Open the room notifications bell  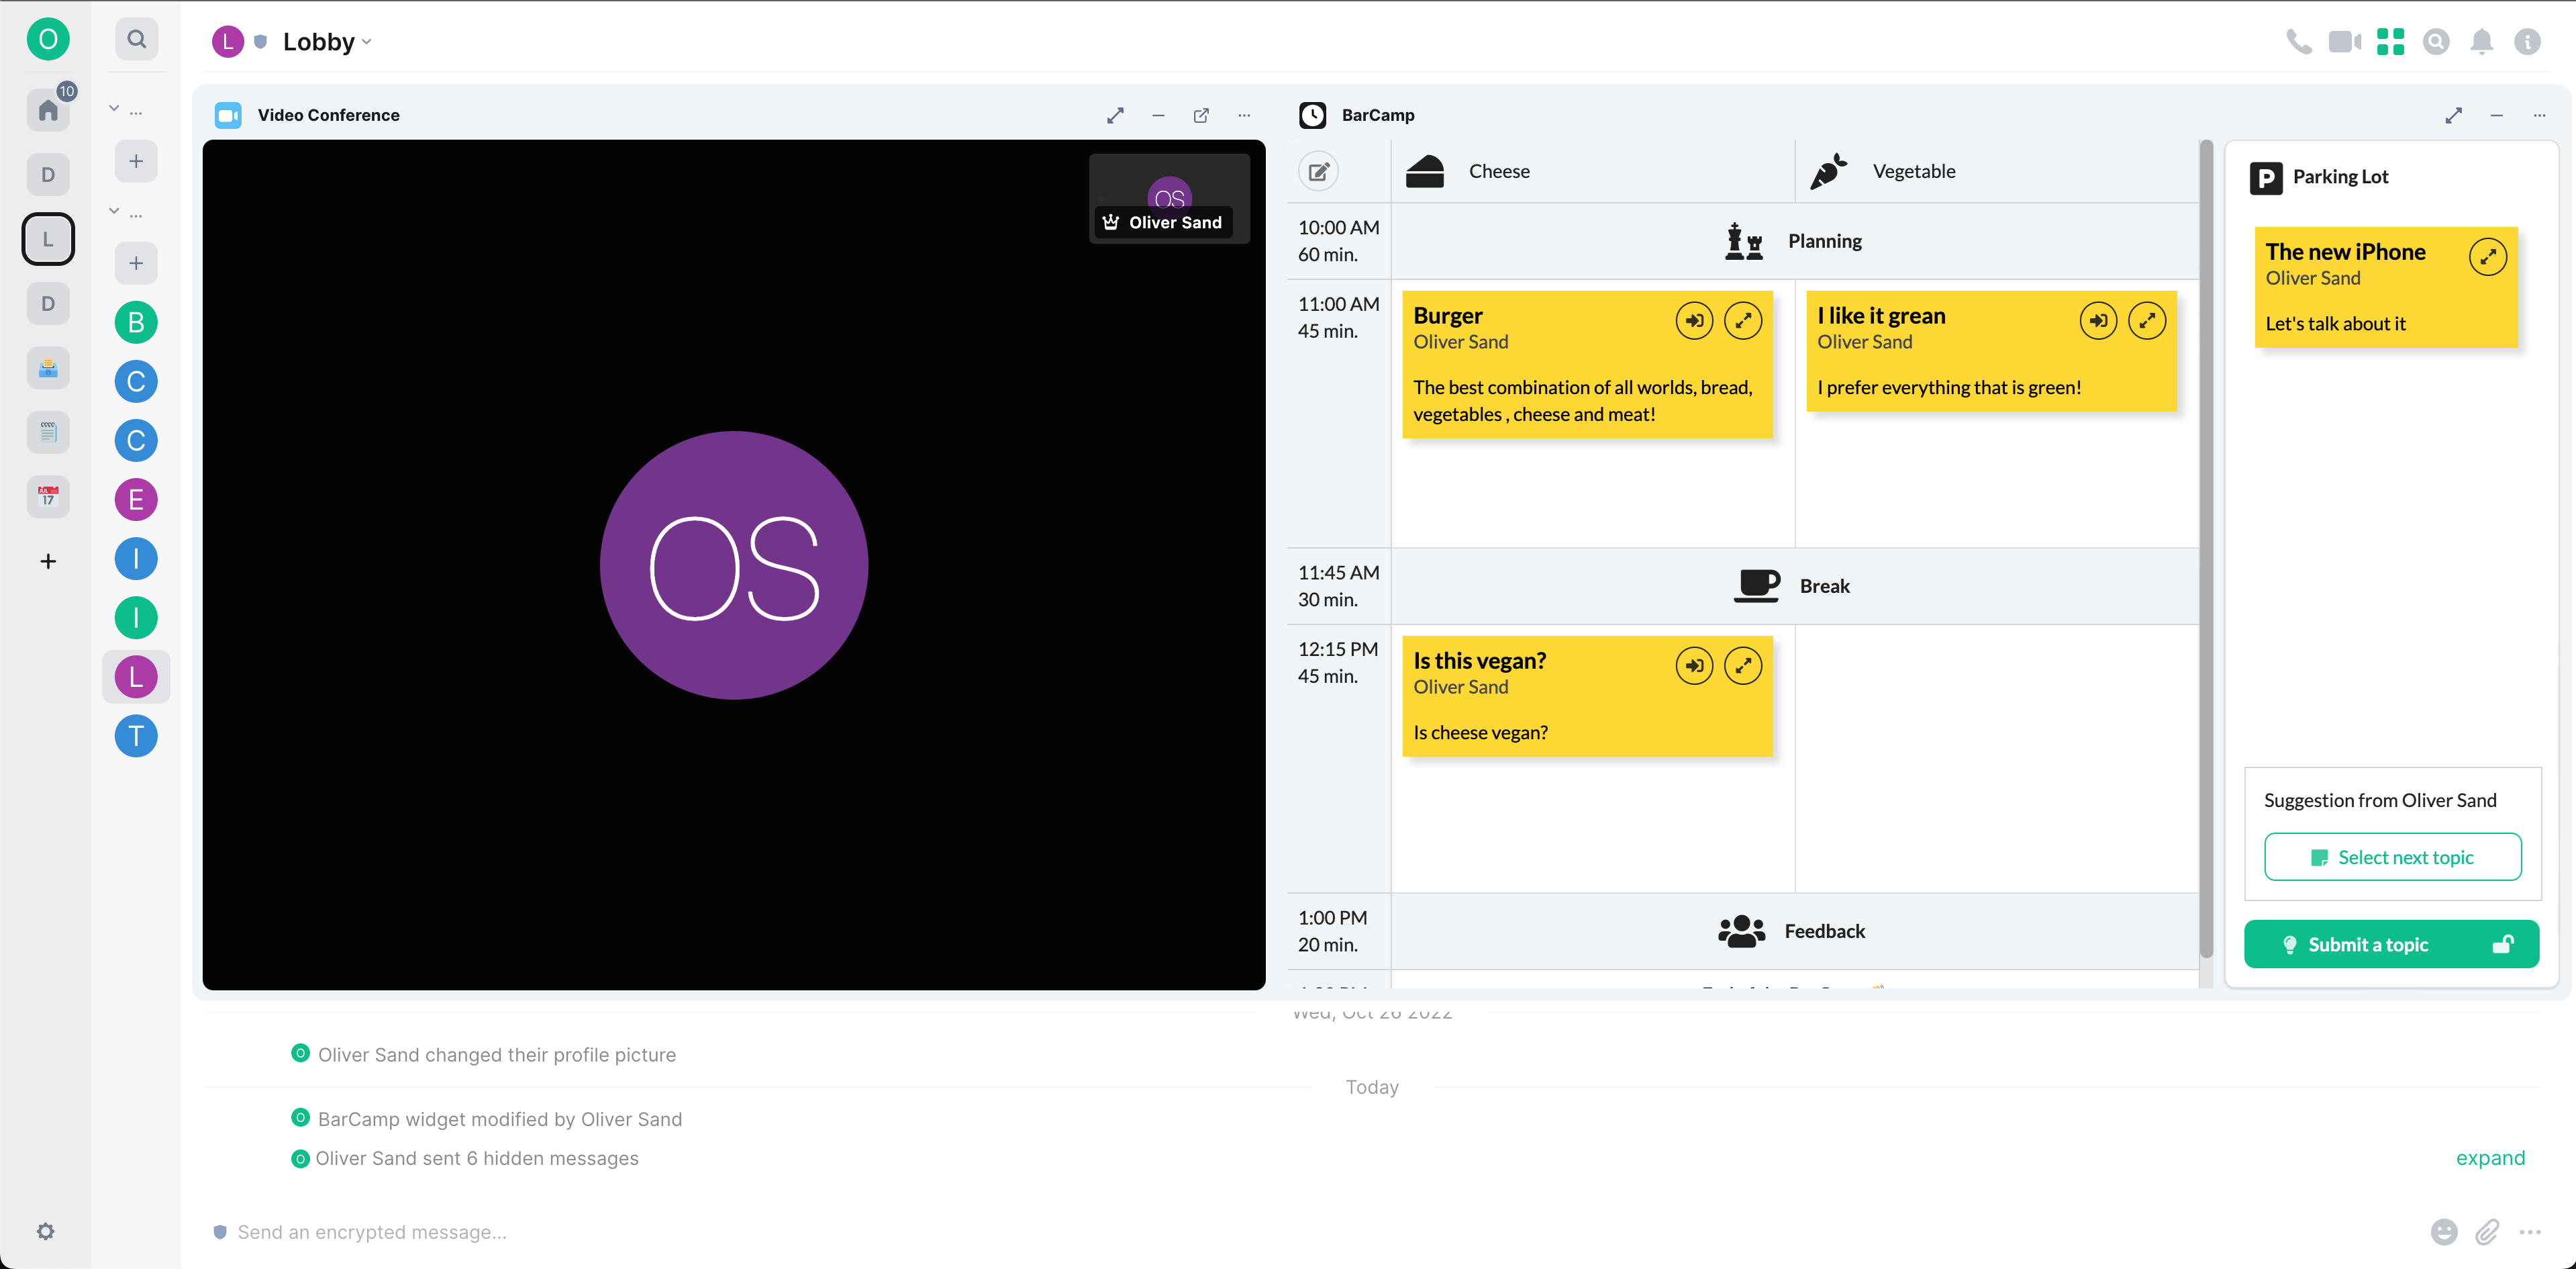coord(2481,41)
